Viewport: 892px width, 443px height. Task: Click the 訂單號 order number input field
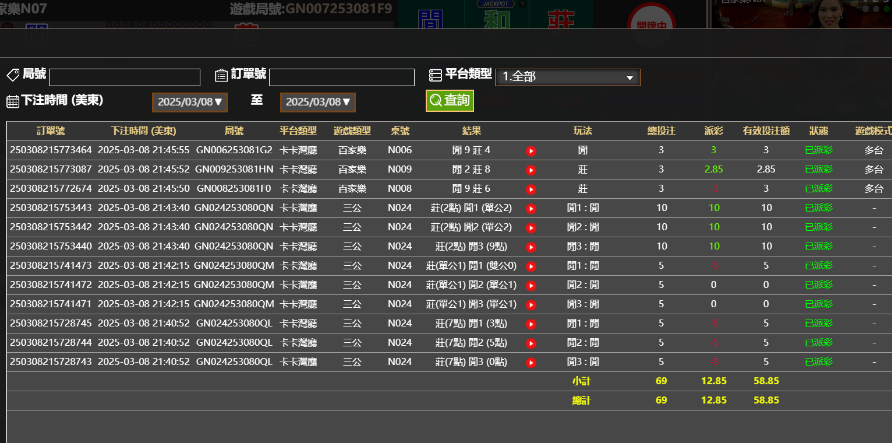click(341, 77)
